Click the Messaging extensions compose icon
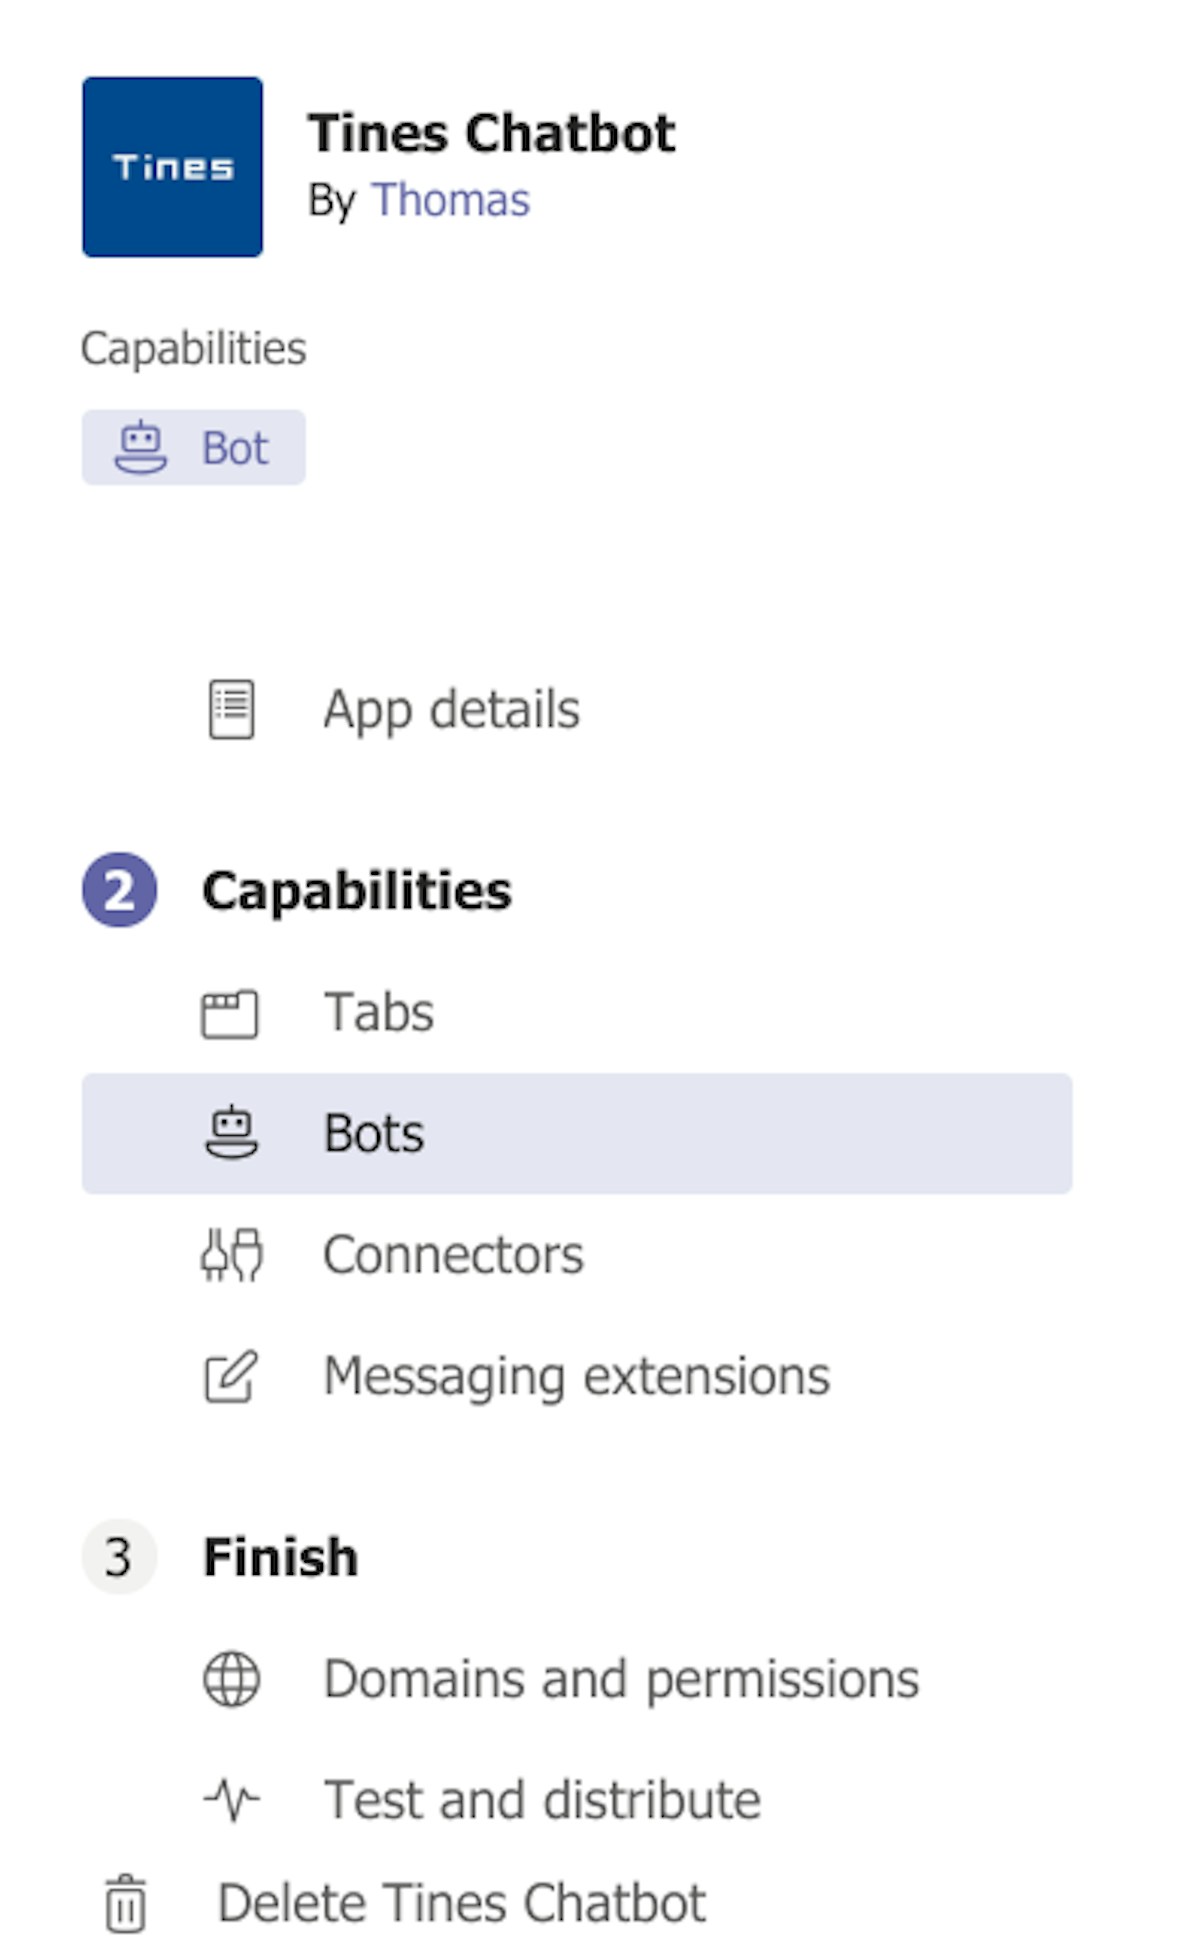Screen dimensions: 1200x1958 click(231, 1377)
